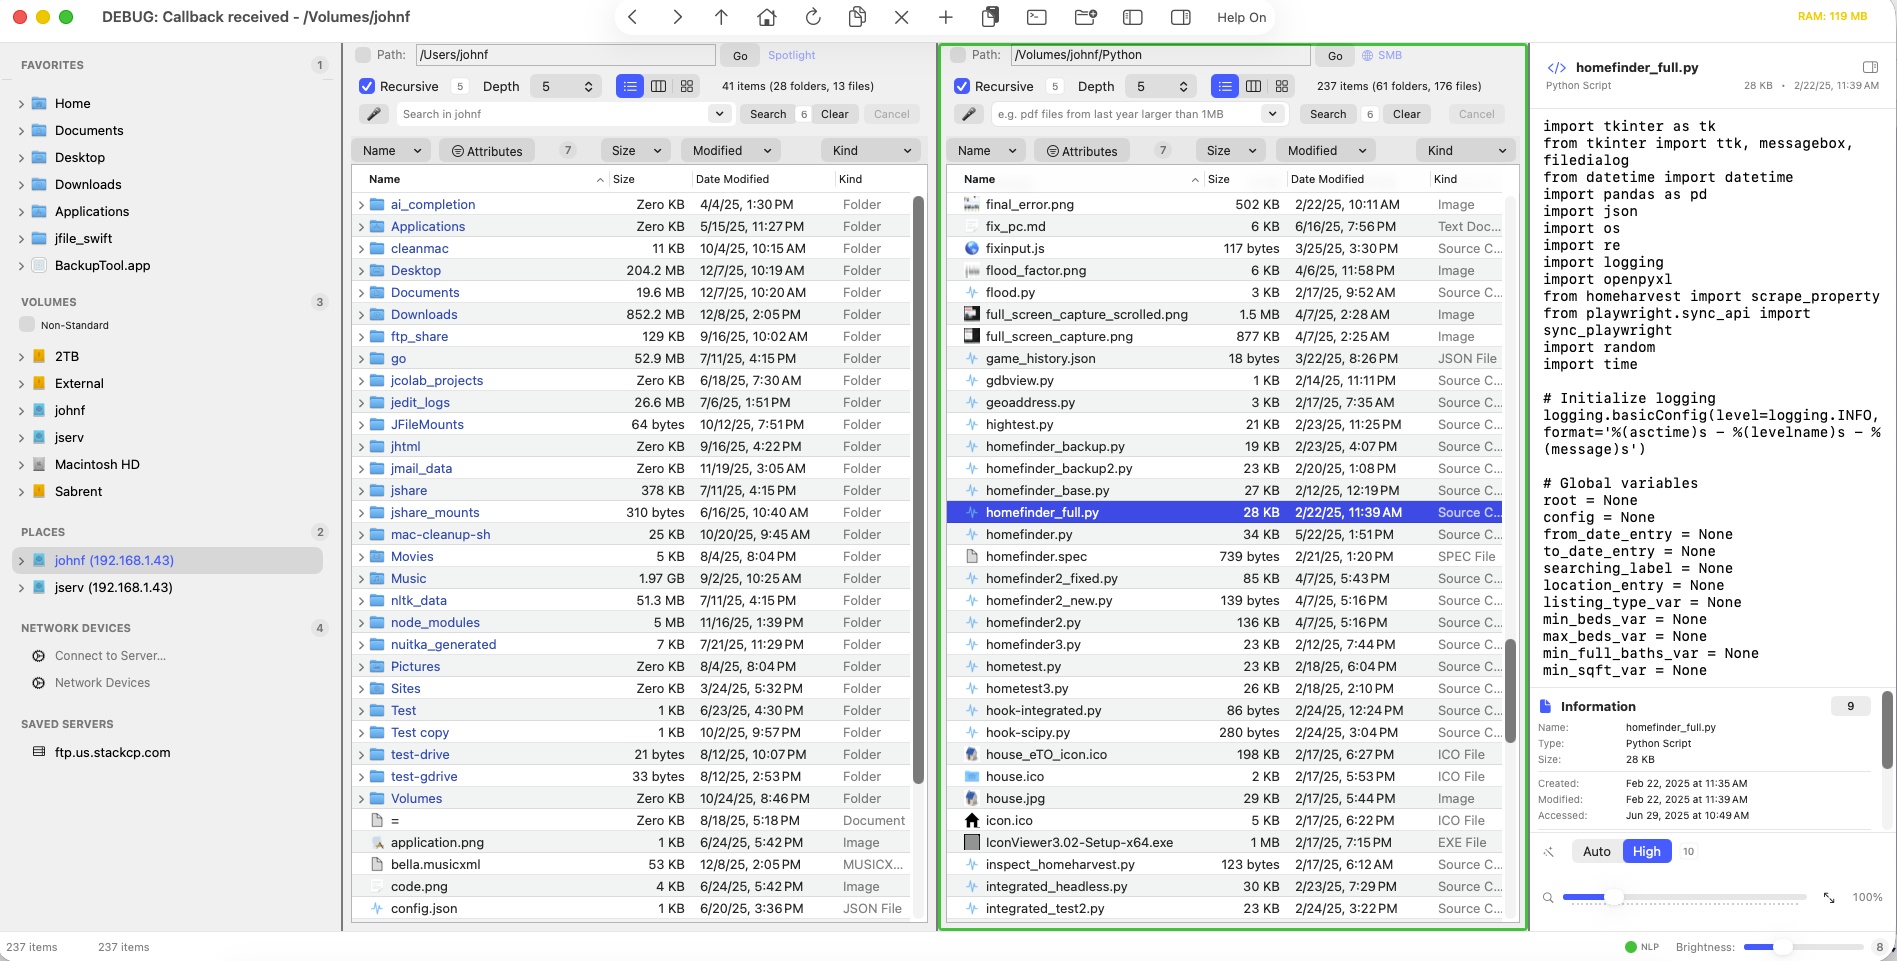Toggle the checkbox before the left Path field
Viewport: 1897px width, 961px height.
(363, 55)
